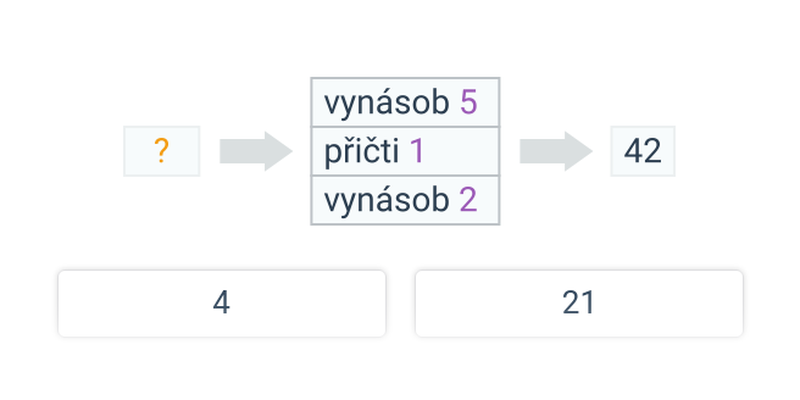Click the purple number 1
800x400 pixels.
417,151
